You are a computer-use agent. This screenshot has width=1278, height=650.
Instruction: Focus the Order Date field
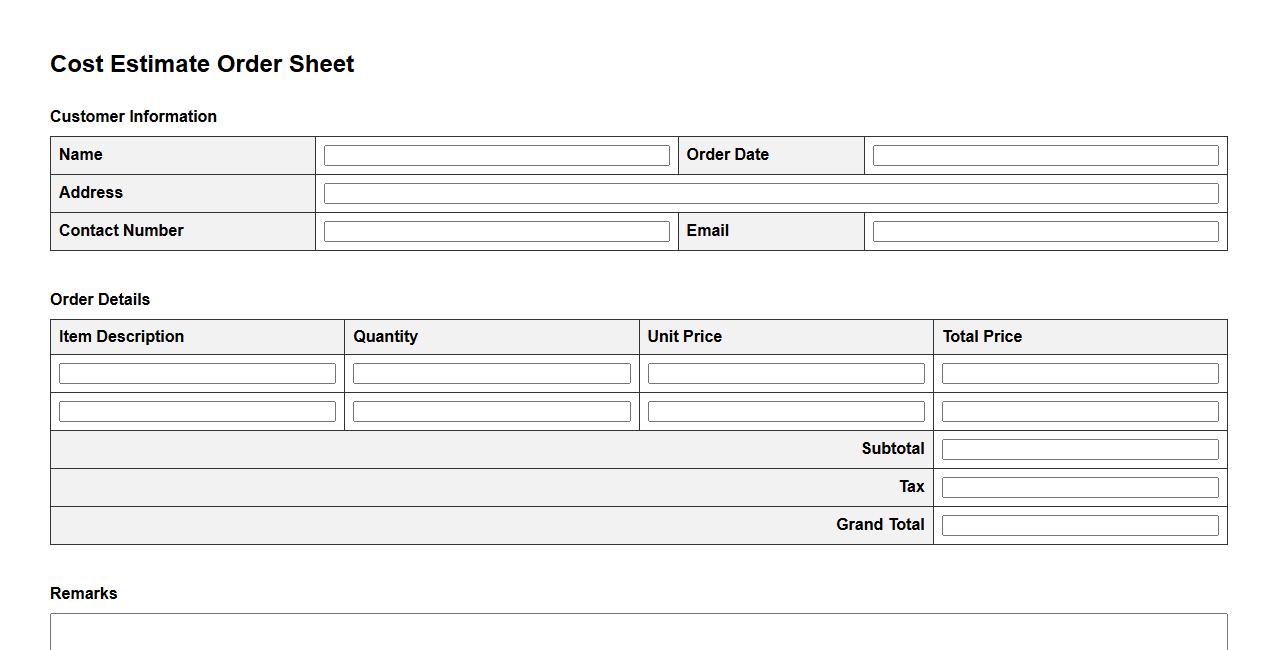point(1045,156)
